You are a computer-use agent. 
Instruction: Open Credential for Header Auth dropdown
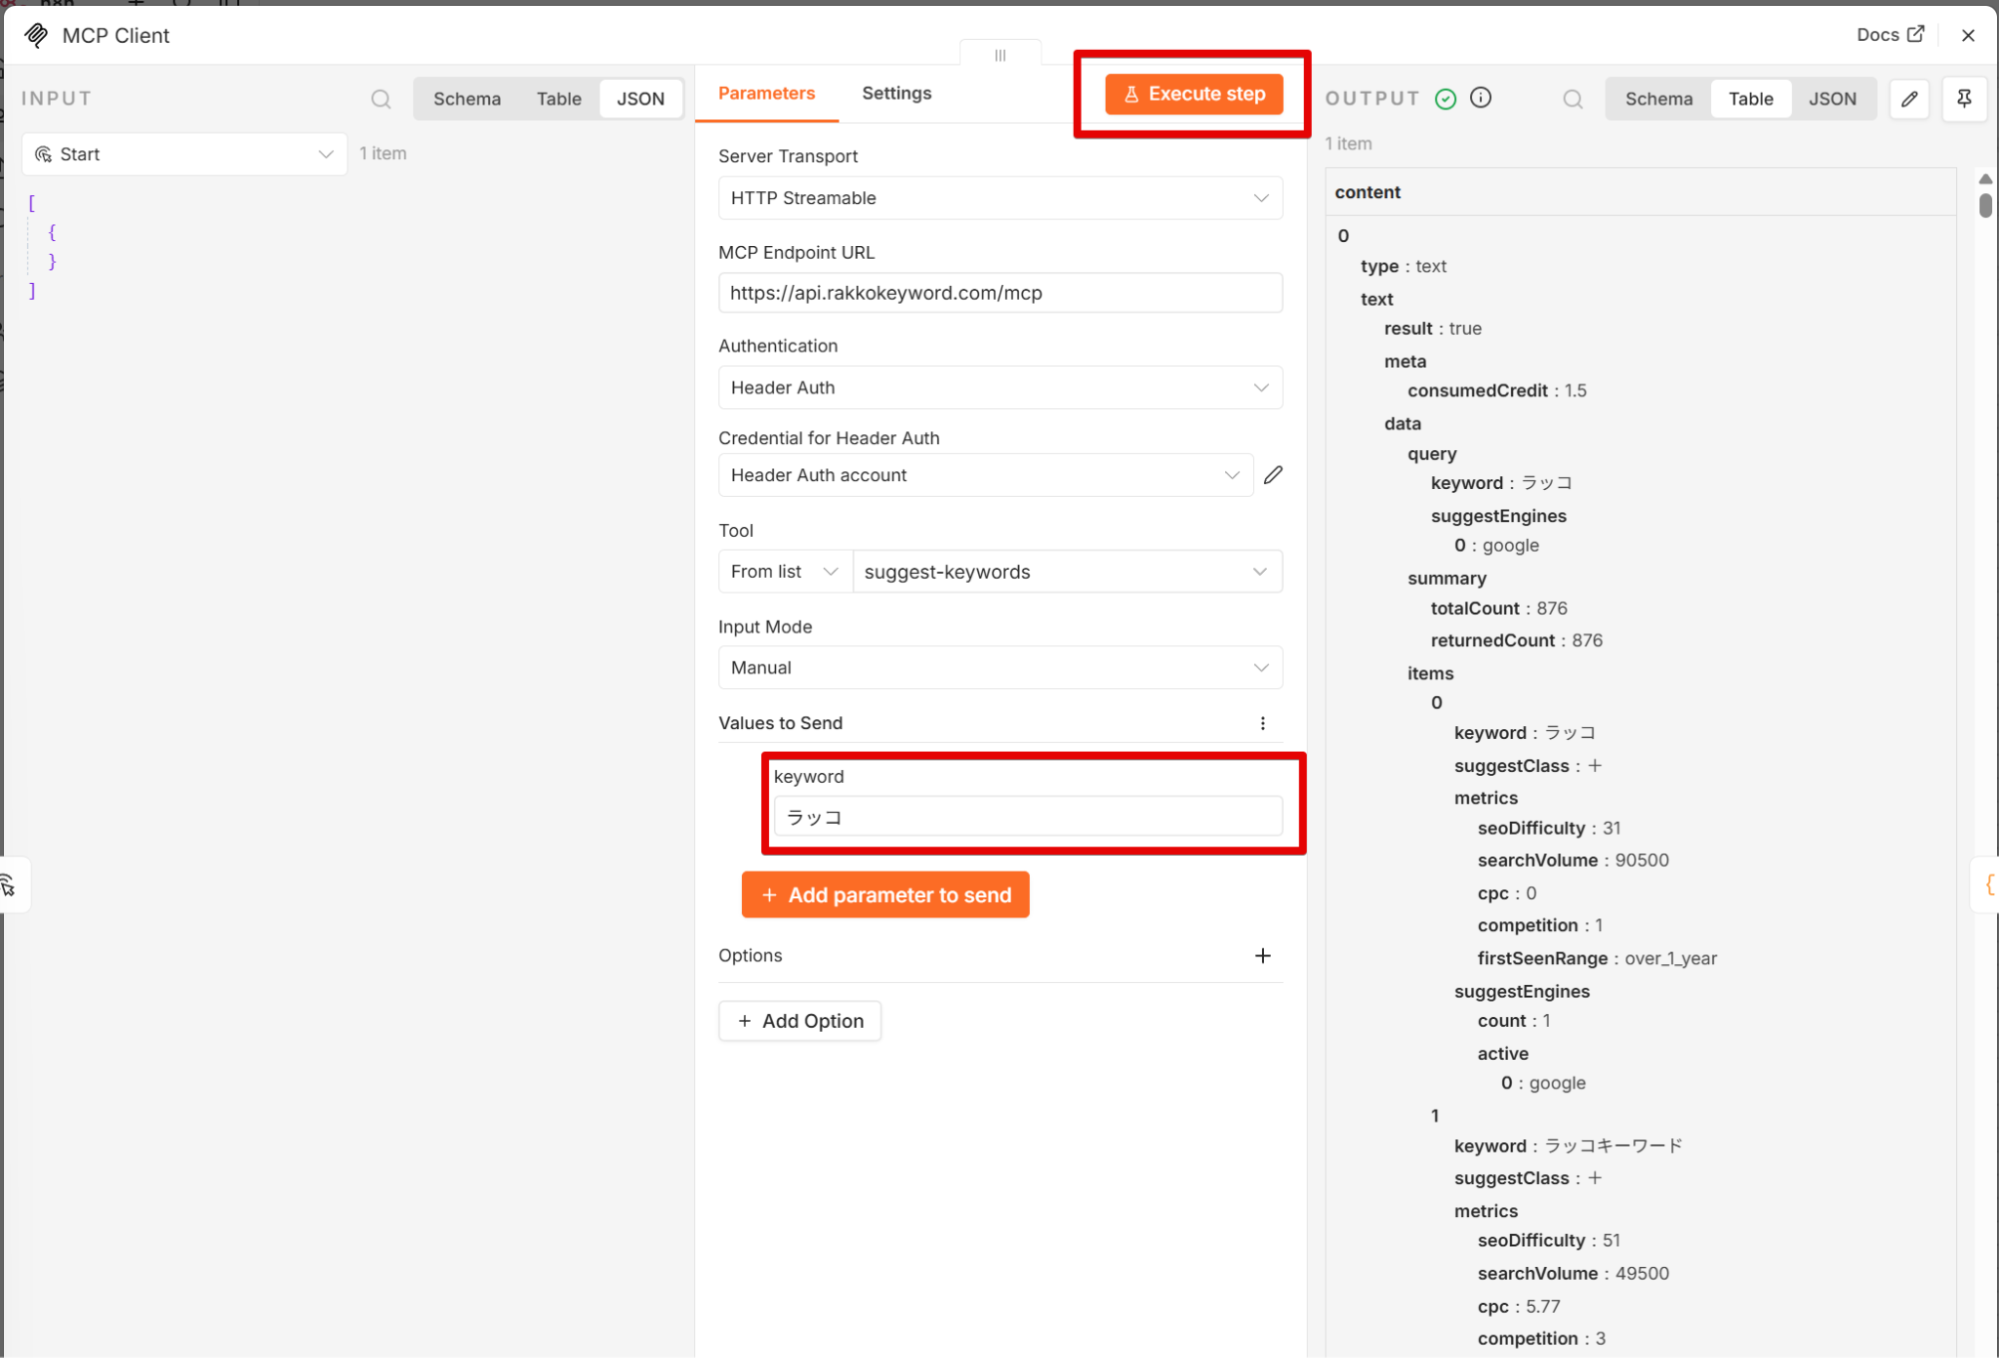click(985, 475)
